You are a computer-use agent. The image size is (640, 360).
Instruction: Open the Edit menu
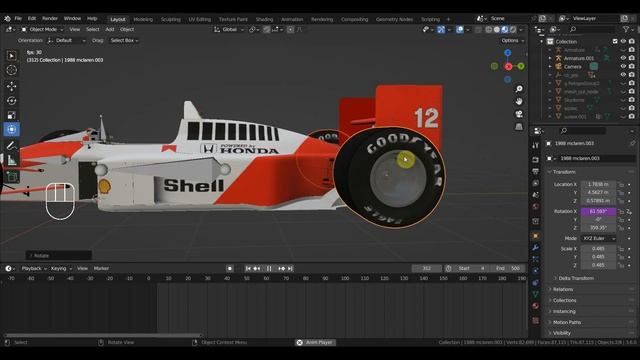tap(32, 18)
